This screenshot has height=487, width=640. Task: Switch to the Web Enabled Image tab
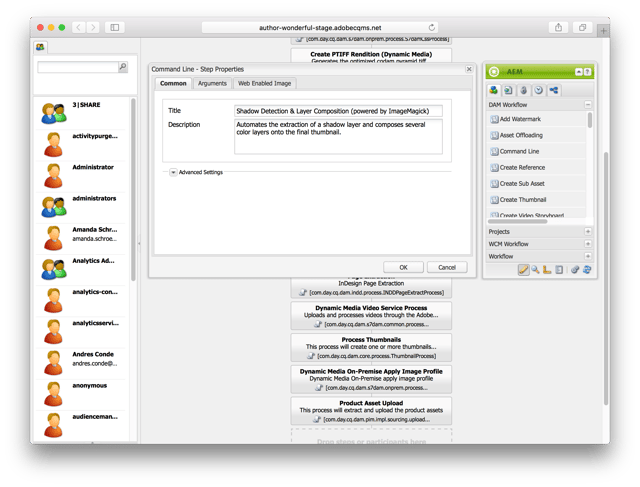click(264, 83)
